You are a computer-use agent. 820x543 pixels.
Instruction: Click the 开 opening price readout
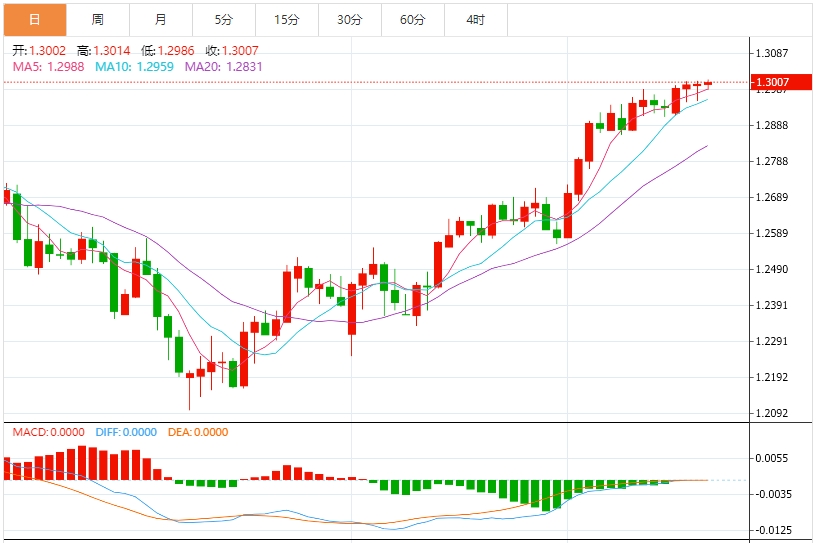(x=40, y=50)
